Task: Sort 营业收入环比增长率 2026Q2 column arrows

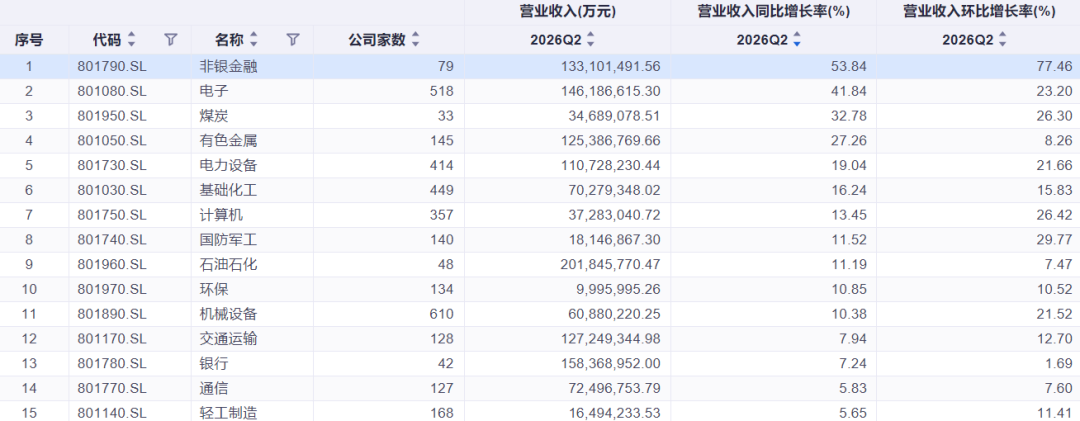Action: click(x=1002, y=40)
